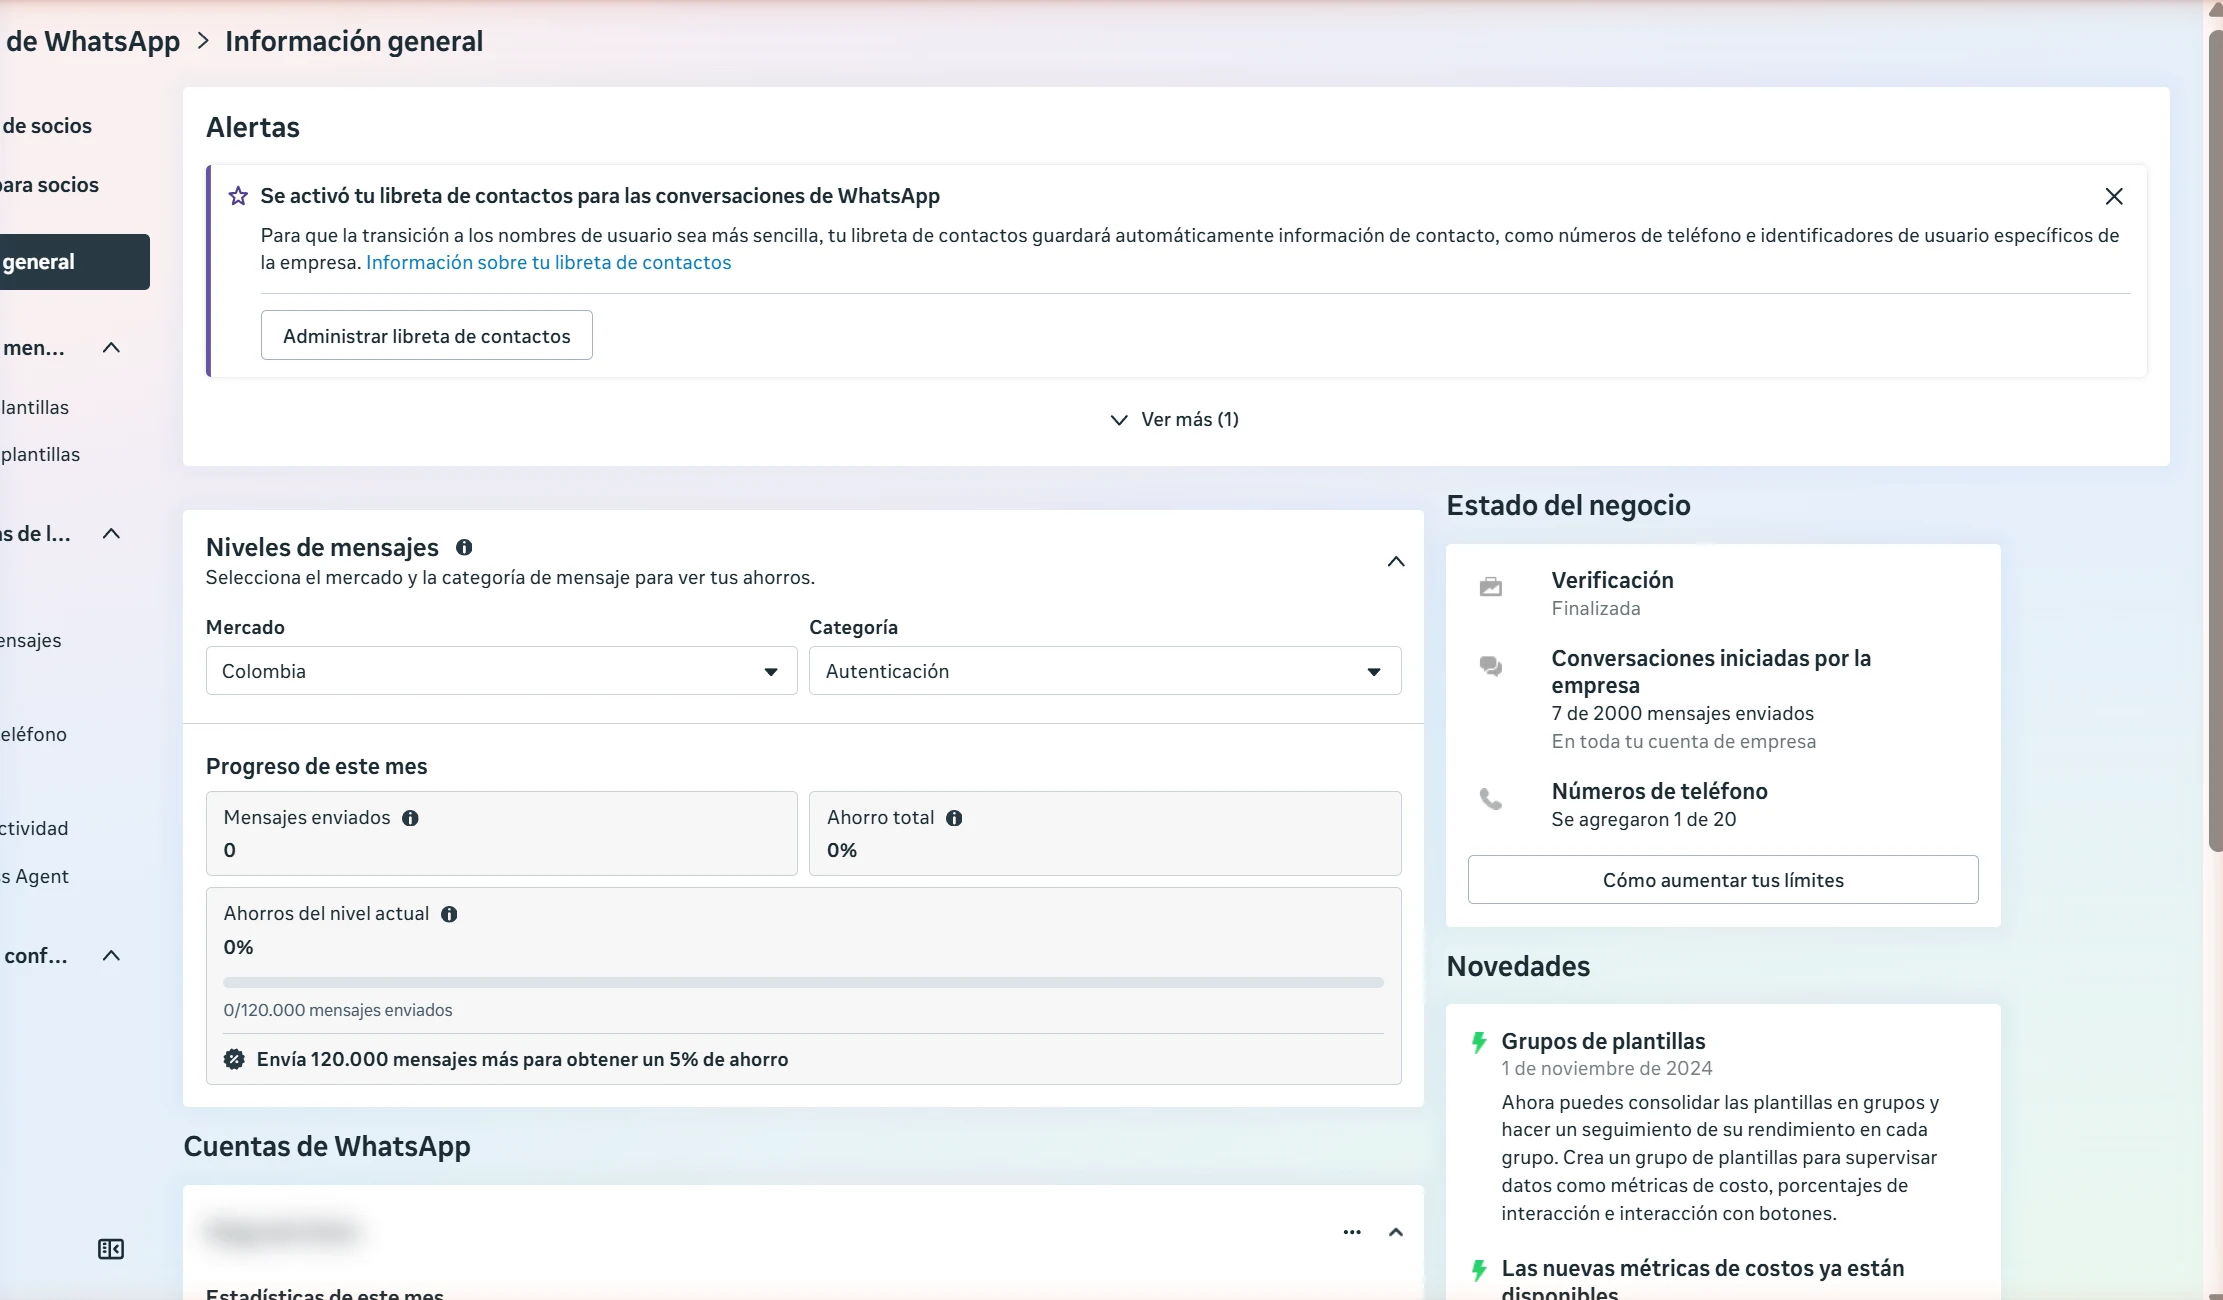Click 'Progreso de este mes' heading
2223x1300 pixels.
pyautogui.click(x=316, y=767)
